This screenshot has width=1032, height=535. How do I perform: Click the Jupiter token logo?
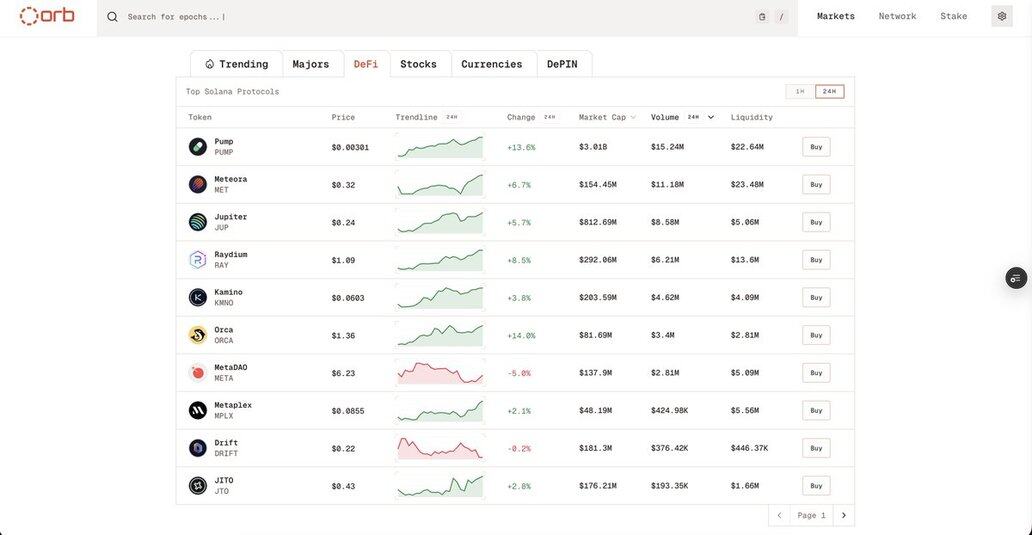click(x=198, y=222)
